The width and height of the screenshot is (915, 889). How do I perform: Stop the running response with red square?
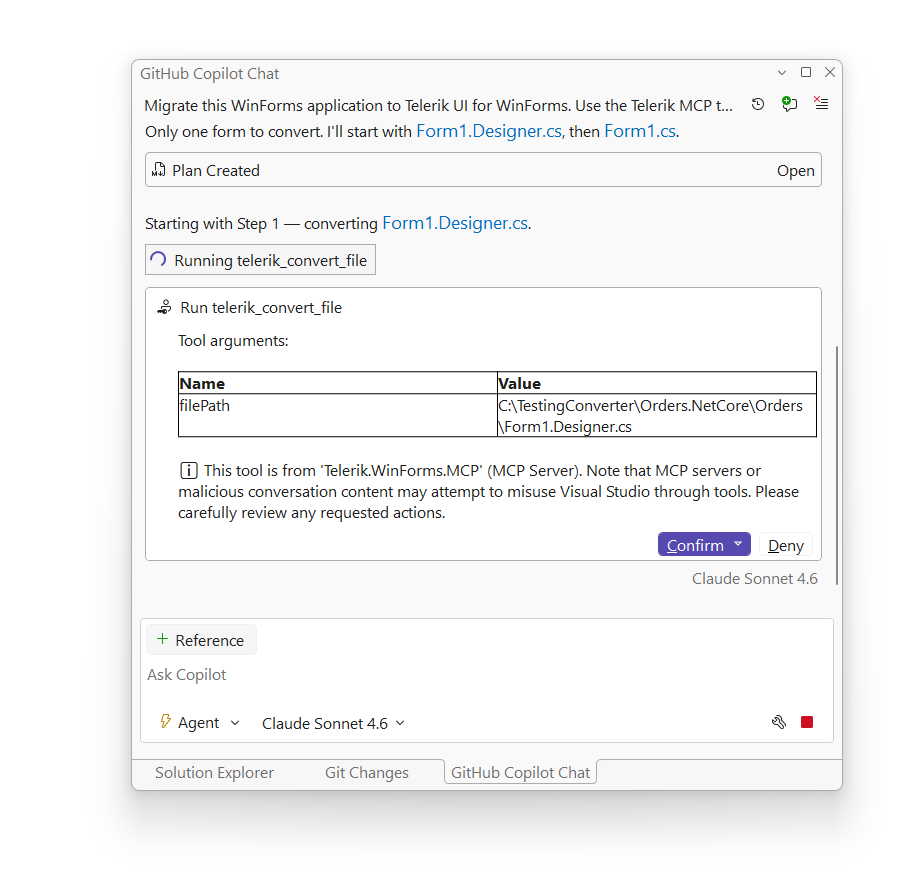click(x=807, y=722)
